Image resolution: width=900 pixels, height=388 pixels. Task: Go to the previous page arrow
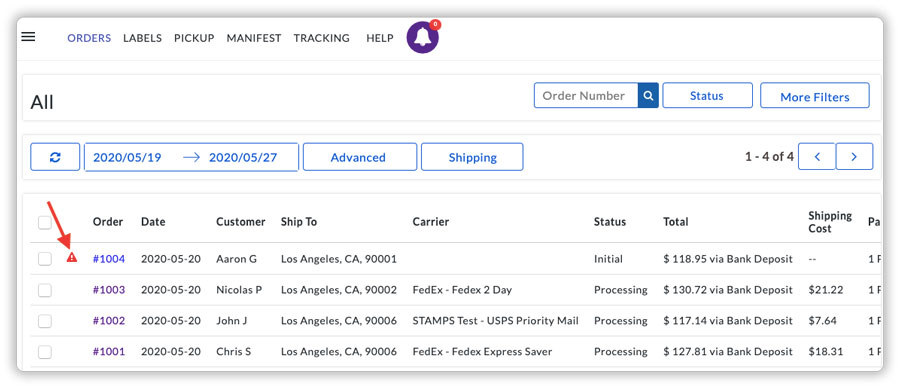816,157
